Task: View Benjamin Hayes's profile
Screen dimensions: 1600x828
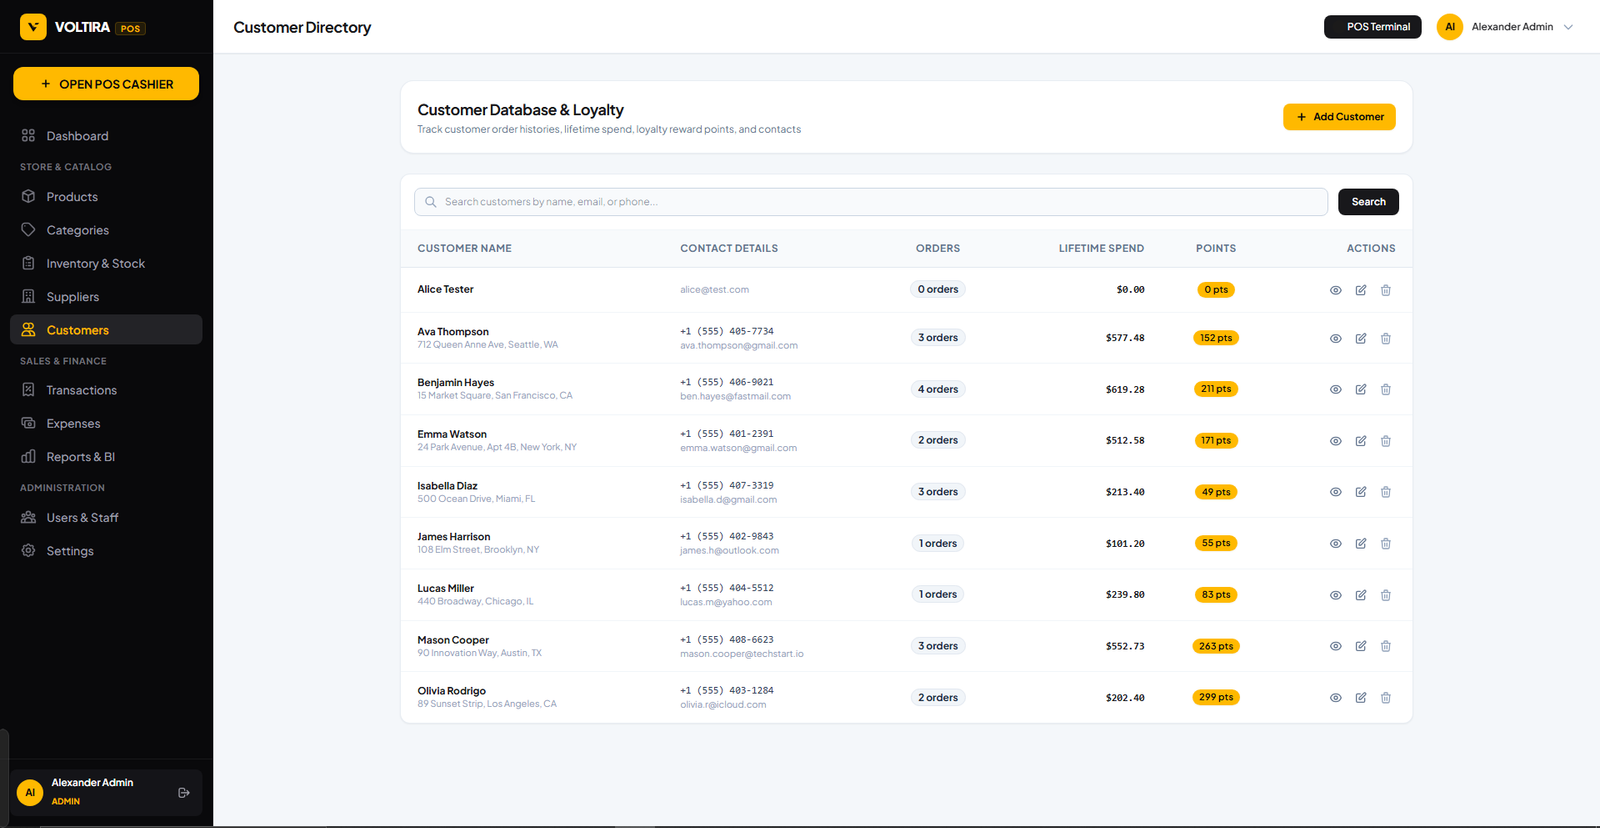Action: click(x=1336, y=390)
